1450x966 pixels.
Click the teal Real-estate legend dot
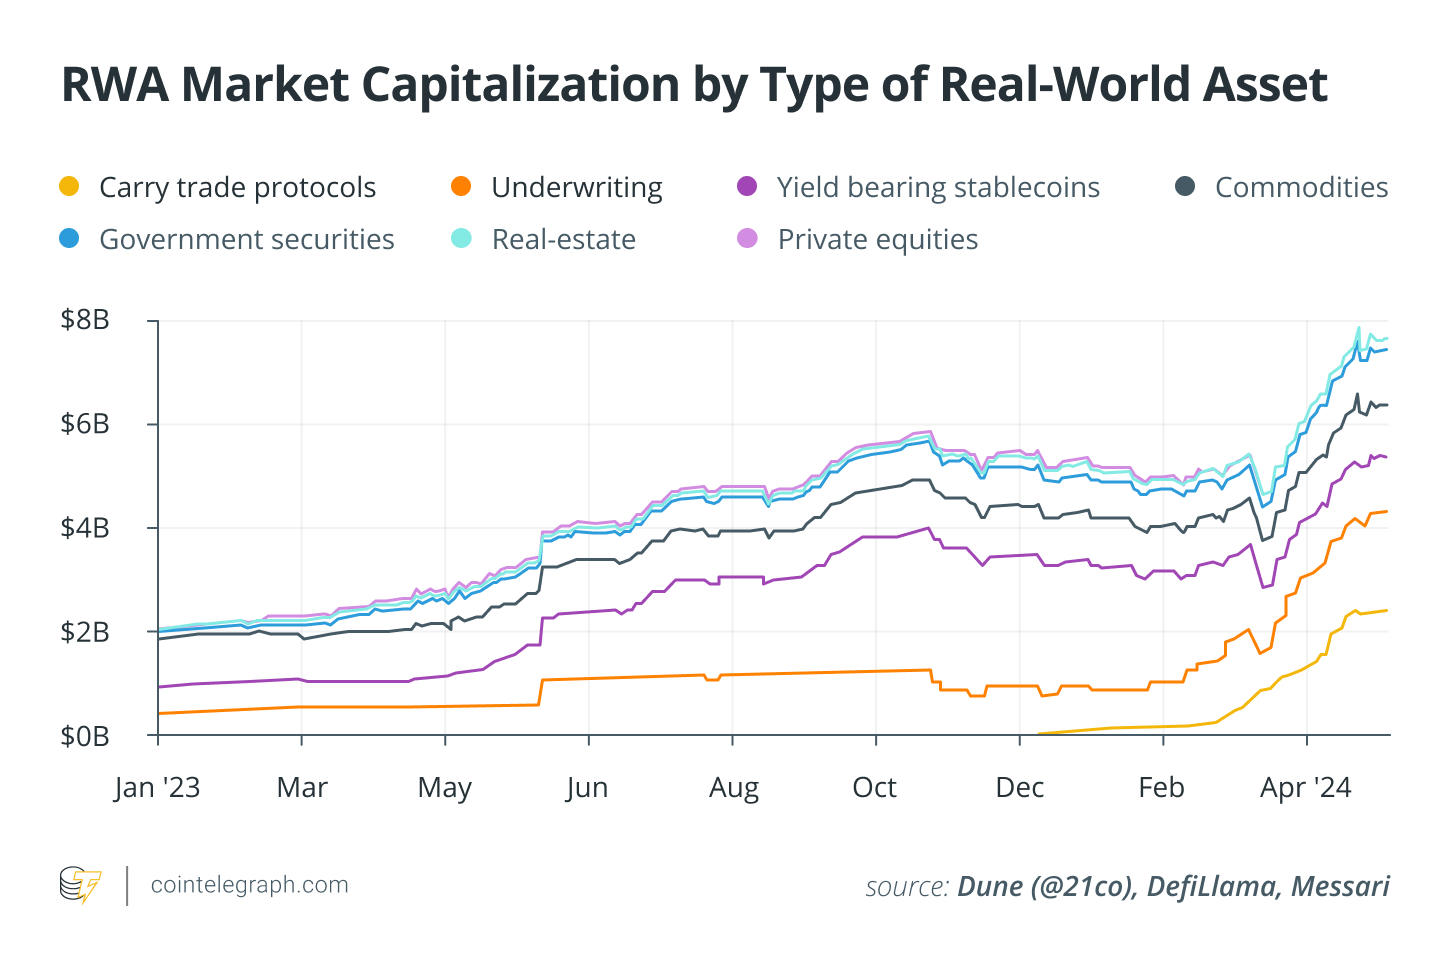(461, 238)
